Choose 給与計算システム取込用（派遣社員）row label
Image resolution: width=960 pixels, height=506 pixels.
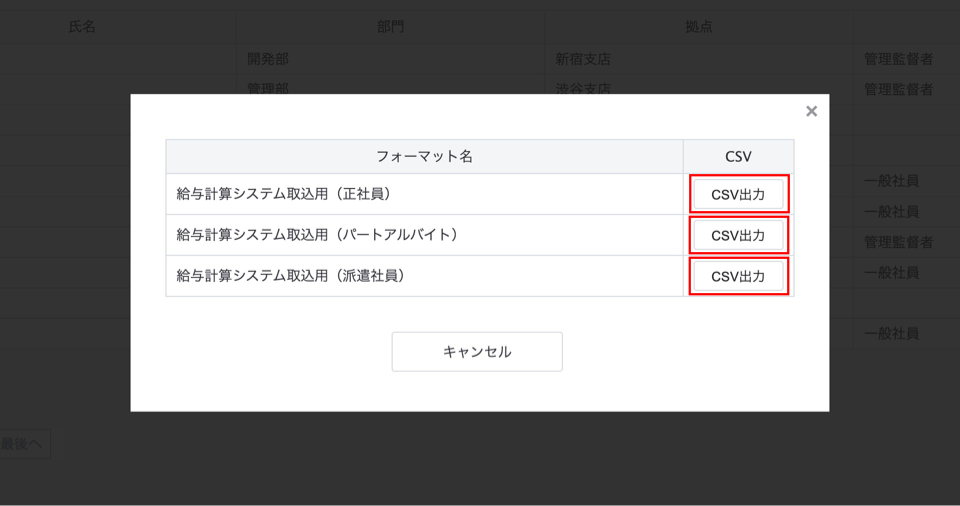(292, 275)
